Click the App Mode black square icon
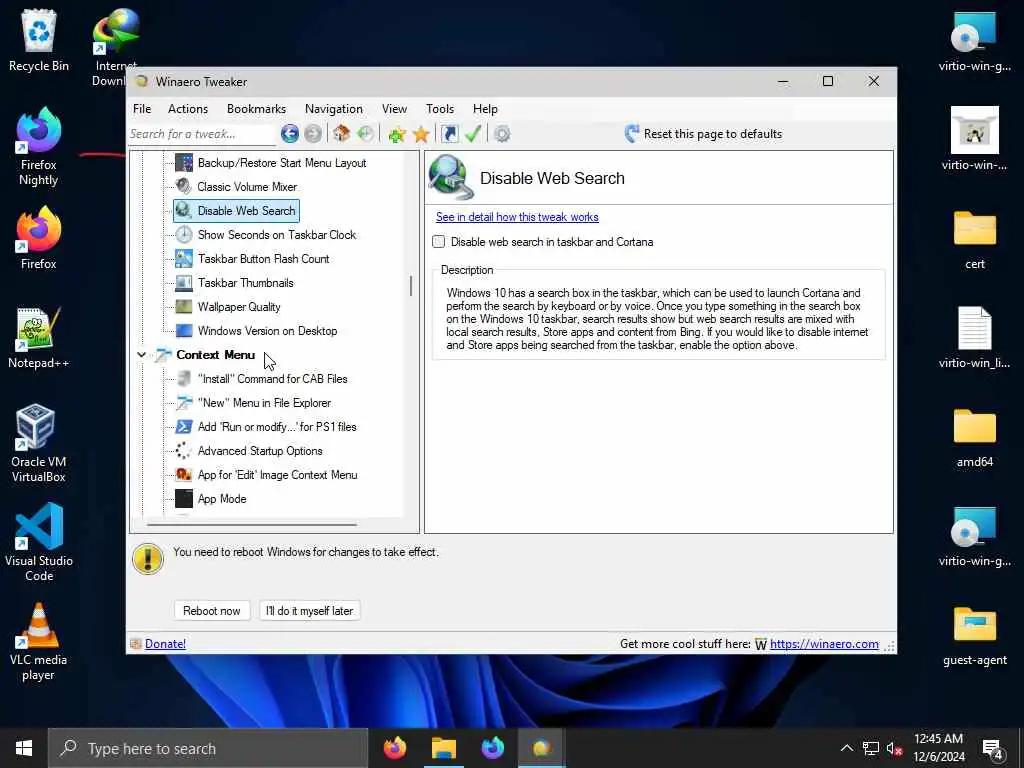This screenshot has height=768, width=1024. pyautogui.click(x=184, y=499)
